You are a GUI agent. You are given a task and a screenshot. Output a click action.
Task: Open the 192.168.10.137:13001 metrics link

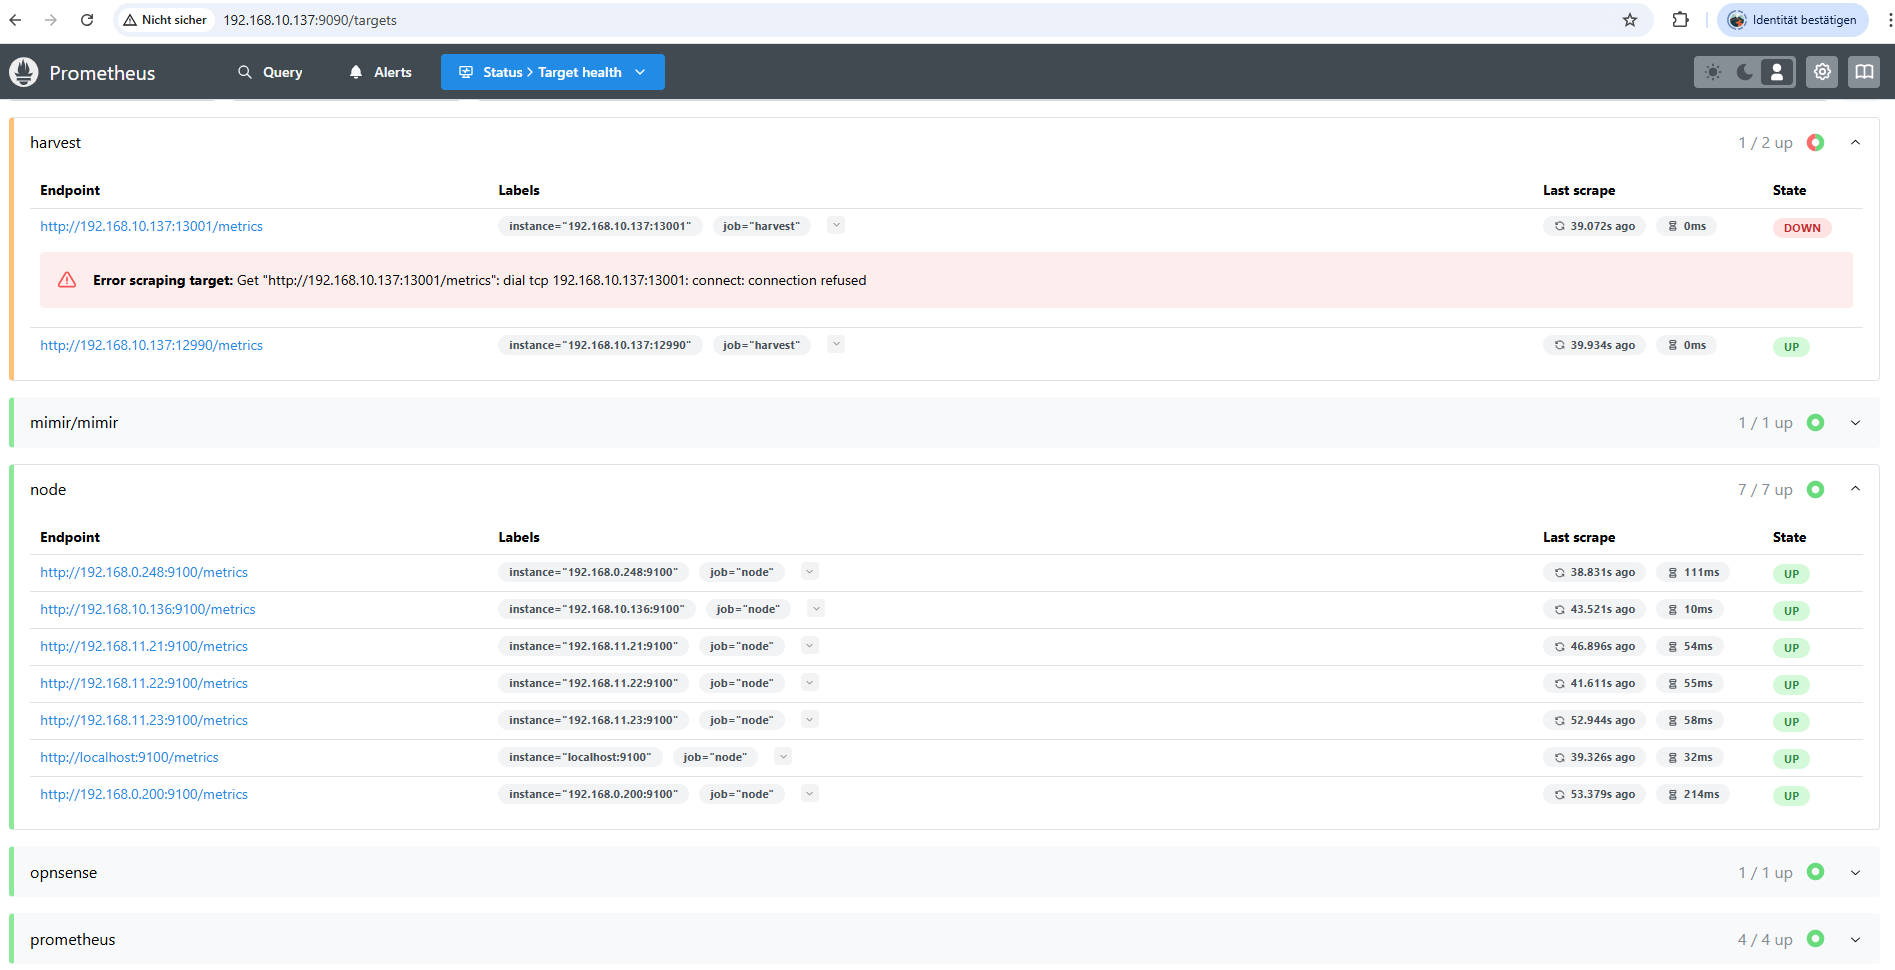click(x=151, y=227)
